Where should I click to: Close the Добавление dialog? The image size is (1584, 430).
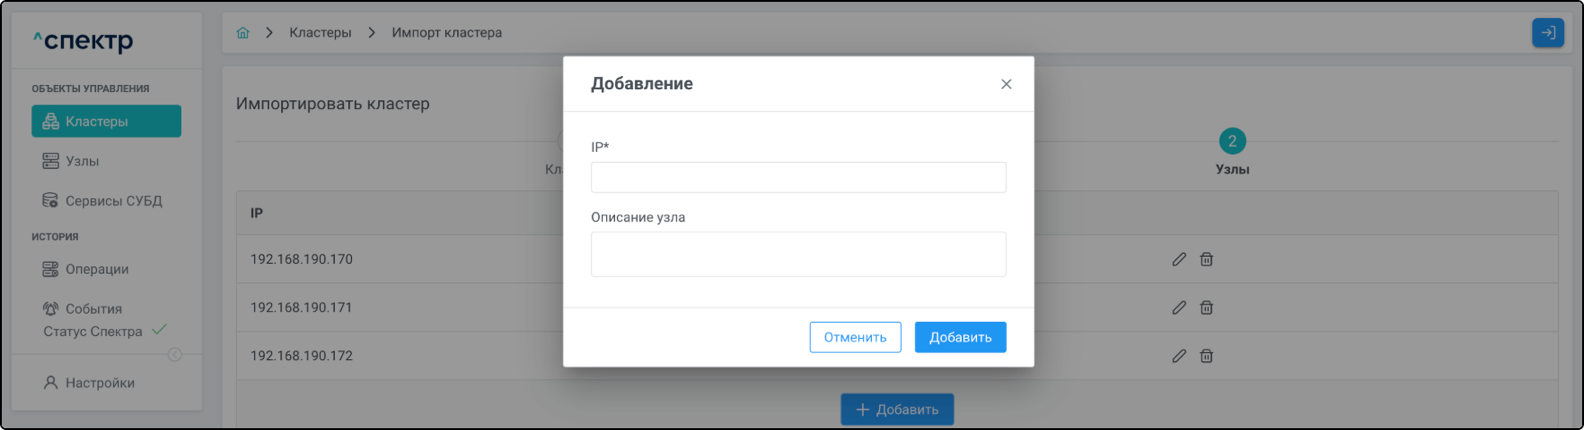(x=1006, y=84)
